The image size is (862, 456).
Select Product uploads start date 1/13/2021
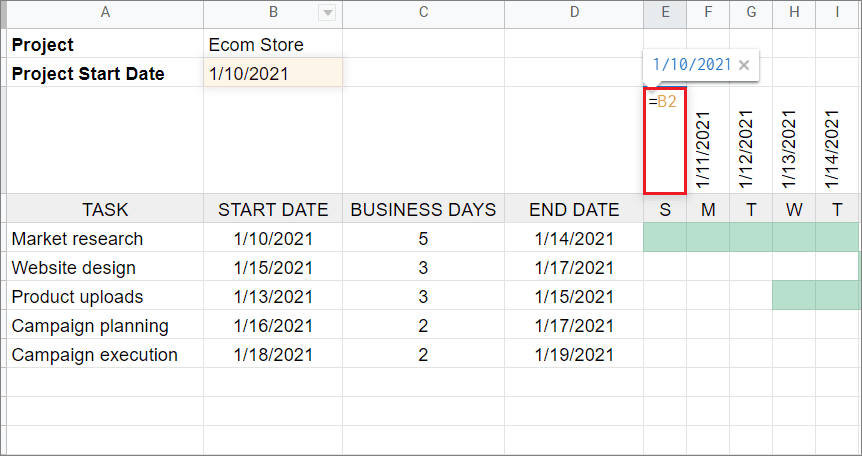[x=273, y=296]
